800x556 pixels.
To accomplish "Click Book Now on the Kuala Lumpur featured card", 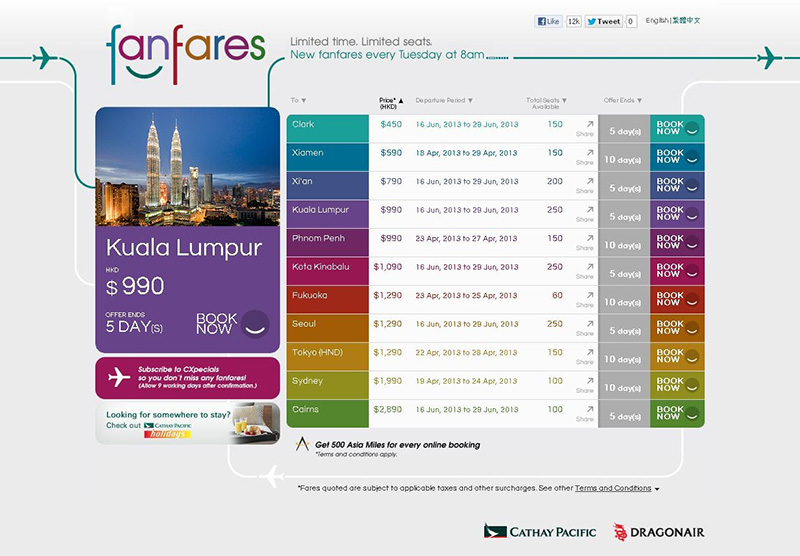I will tap(233, 324).
